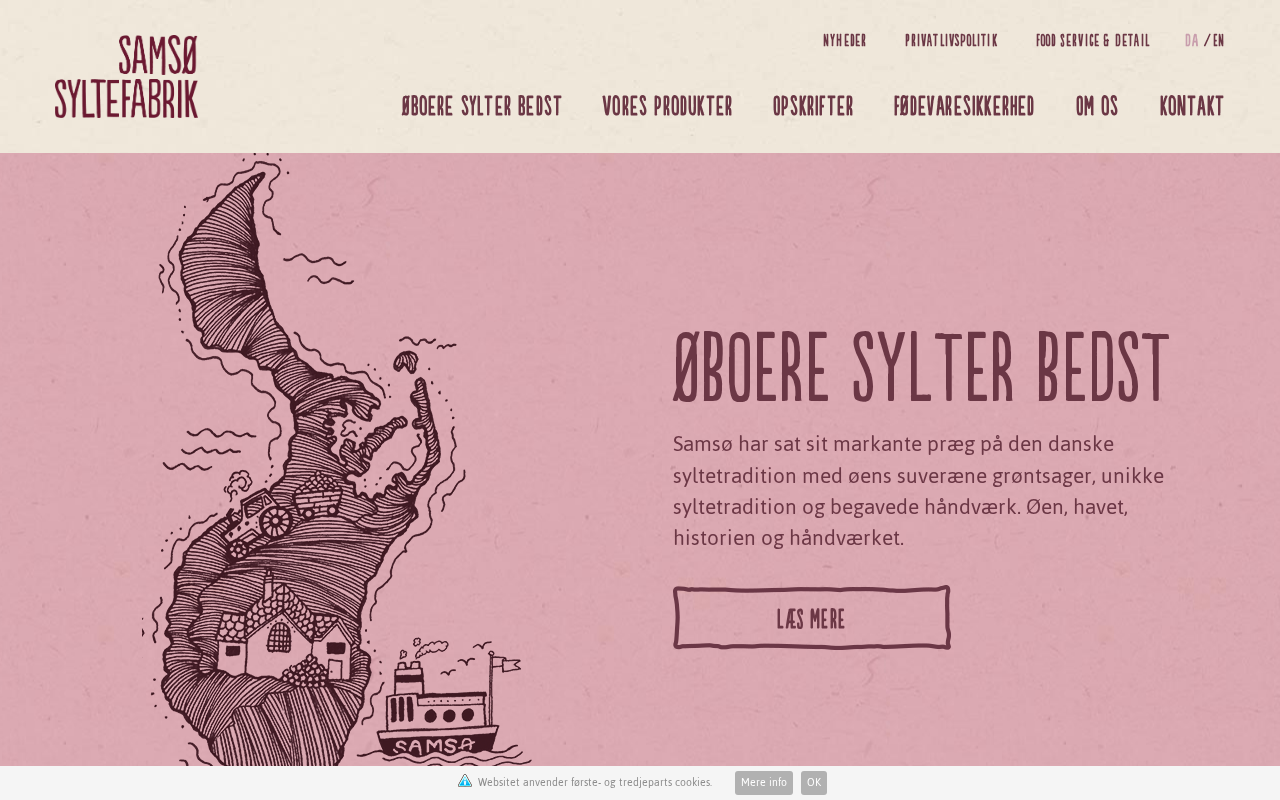Go to the Kontakt page

tap(1192, 106)
